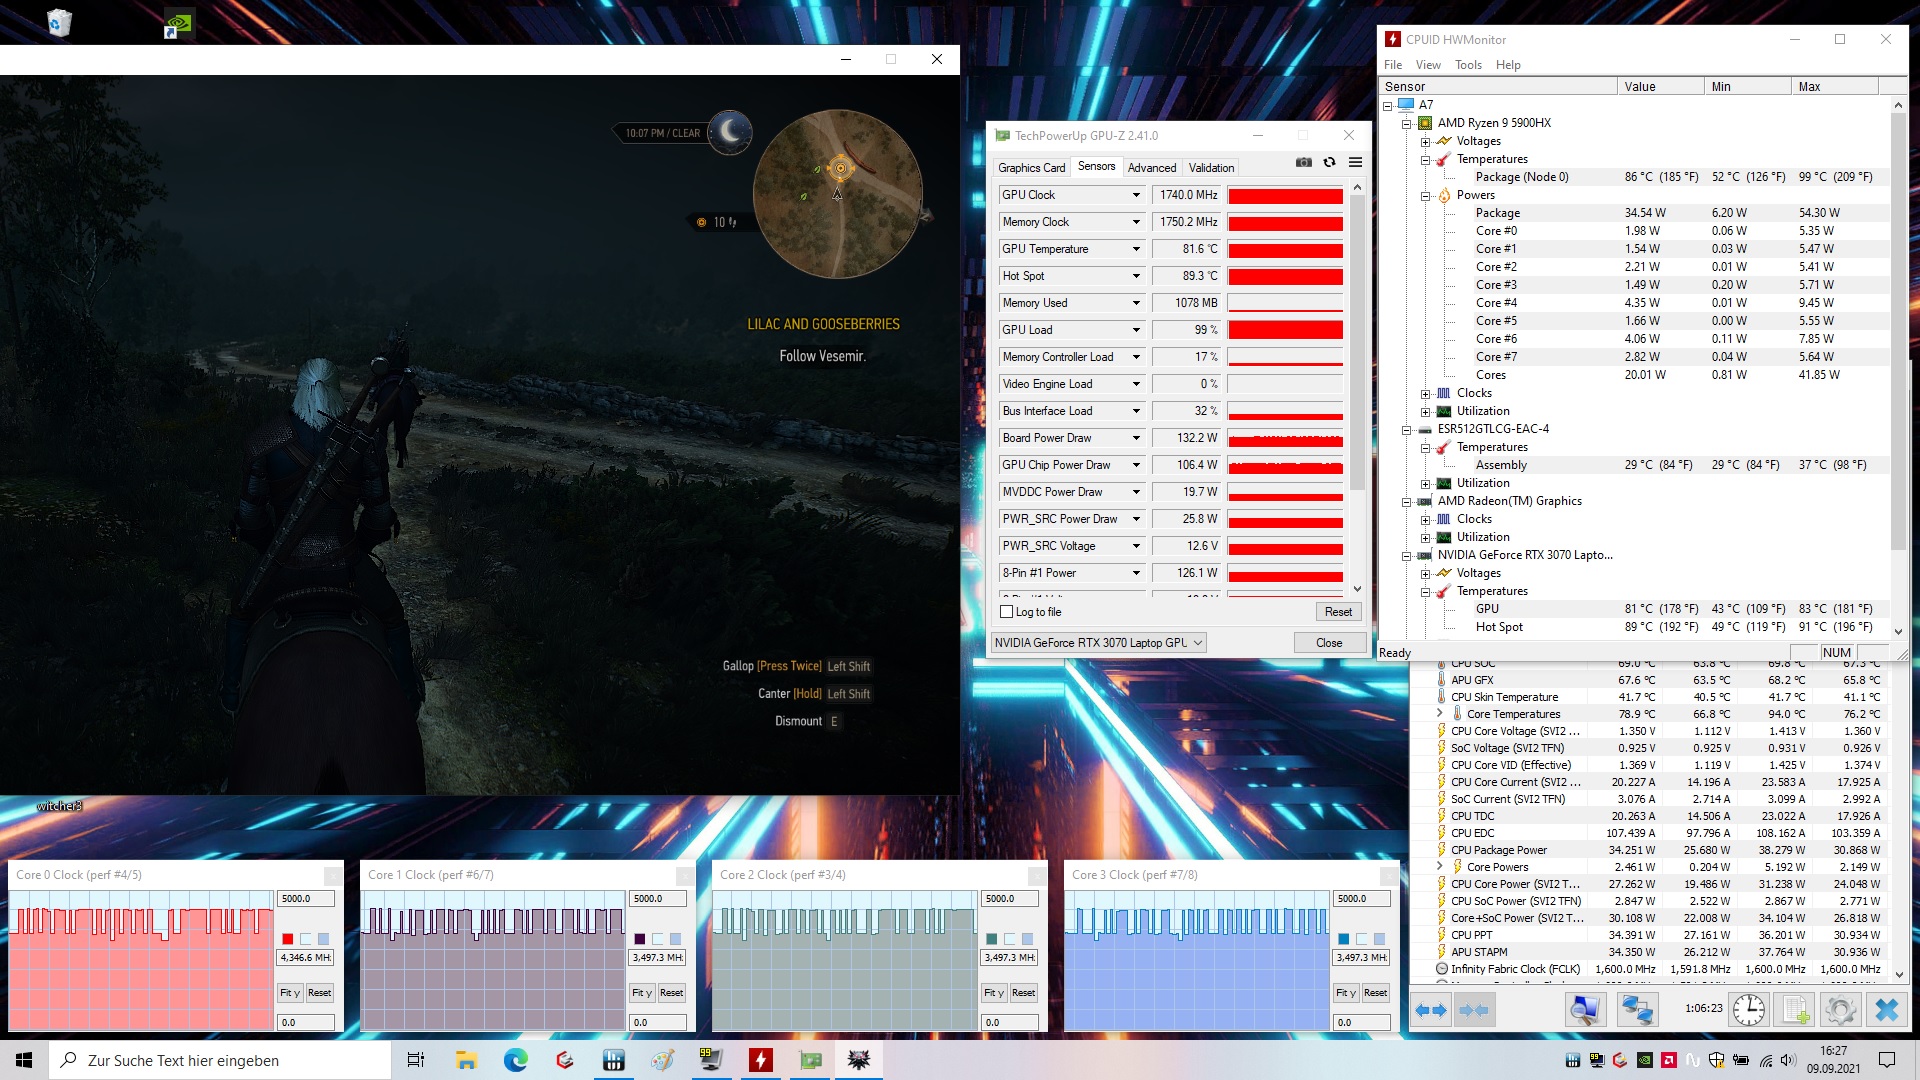Image resolution: width=1920 pixels, height=1080 pixels.
Task: Click the GPU-Z Reset button
Action: [x=1337, y=612]
